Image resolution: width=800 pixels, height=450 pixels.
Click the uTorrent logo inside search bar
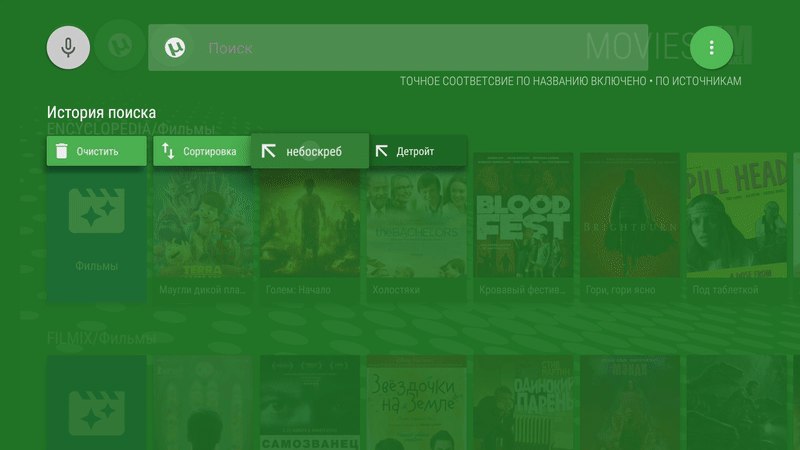(x=174, y=47)
